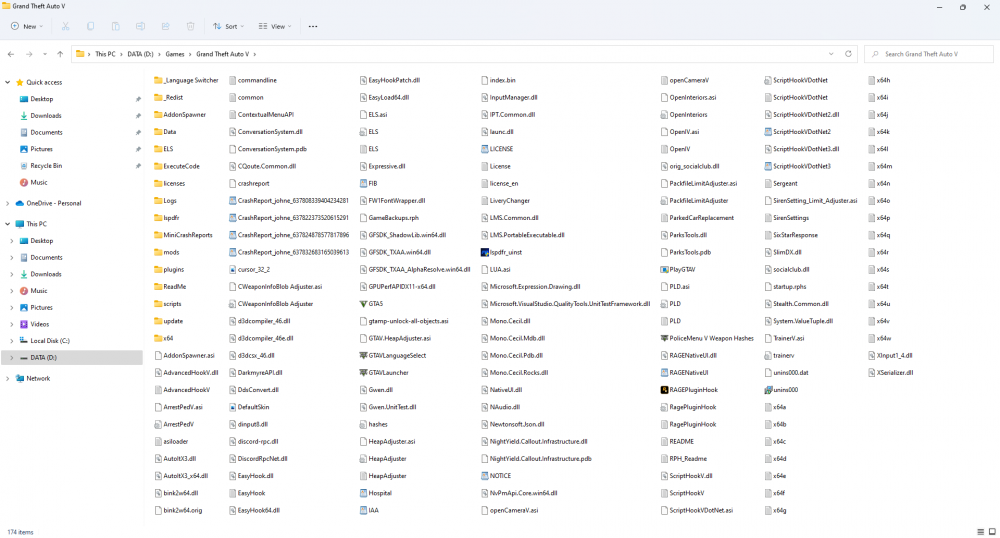The width and height of the screenshot is (1000, 538).
Task: Select the _Language Switcher folder
Action: point(186,80)
